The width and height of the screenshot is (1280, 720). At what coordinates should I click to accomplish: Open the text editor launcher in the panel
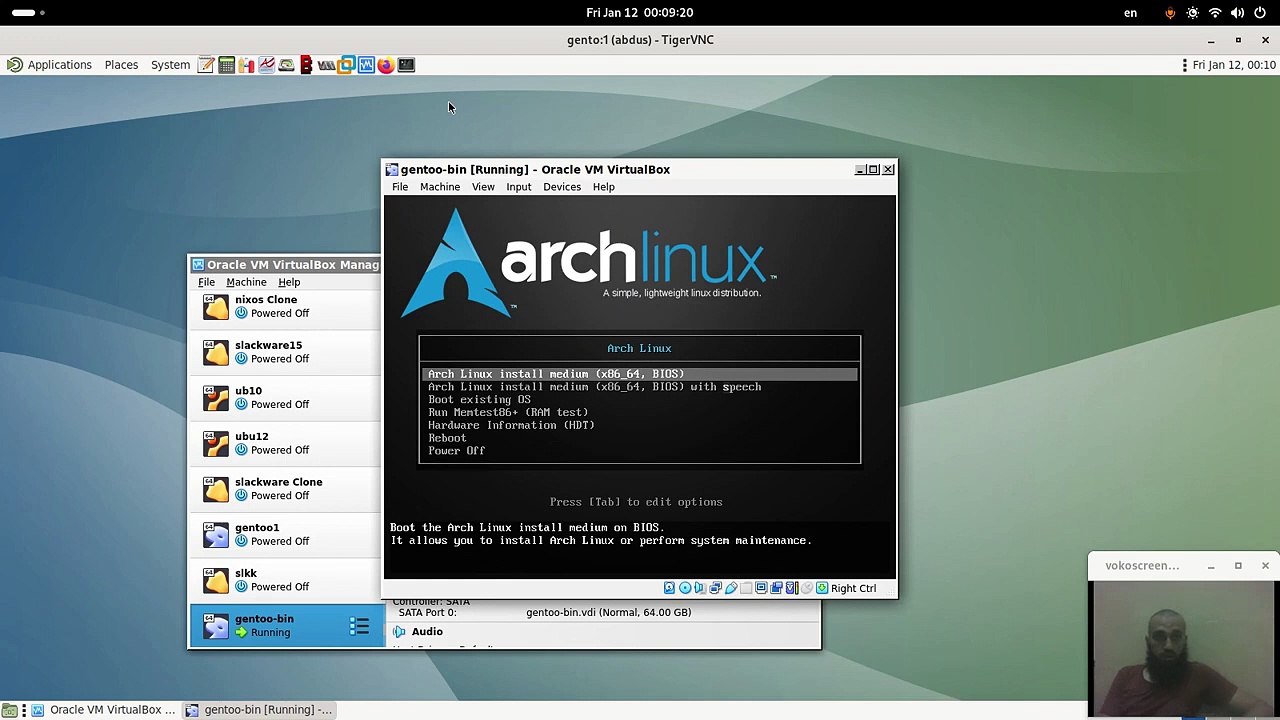click(206, 65)
